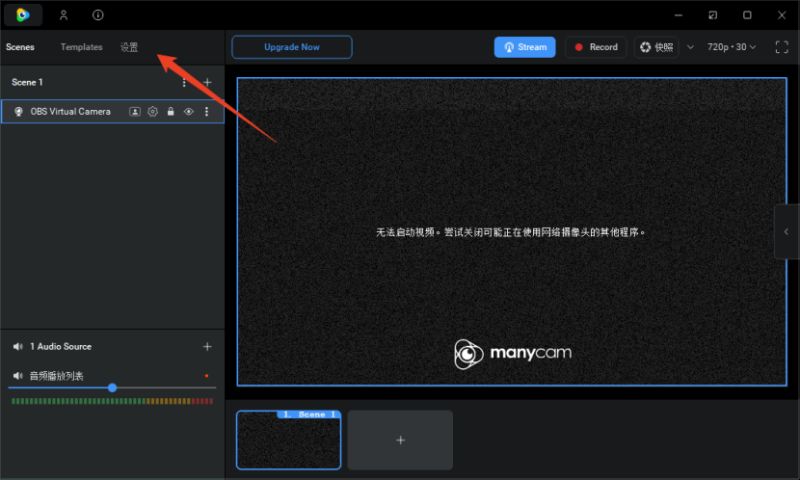Open OBS Virtual Camera three-dot menu
This screenshot has height=480, width=800.
(206, 111)
